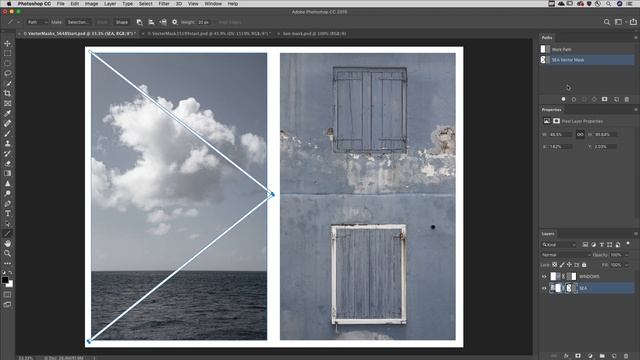640x360 pixels.
Task: Open the Window menu
Action: coord(213,4)
